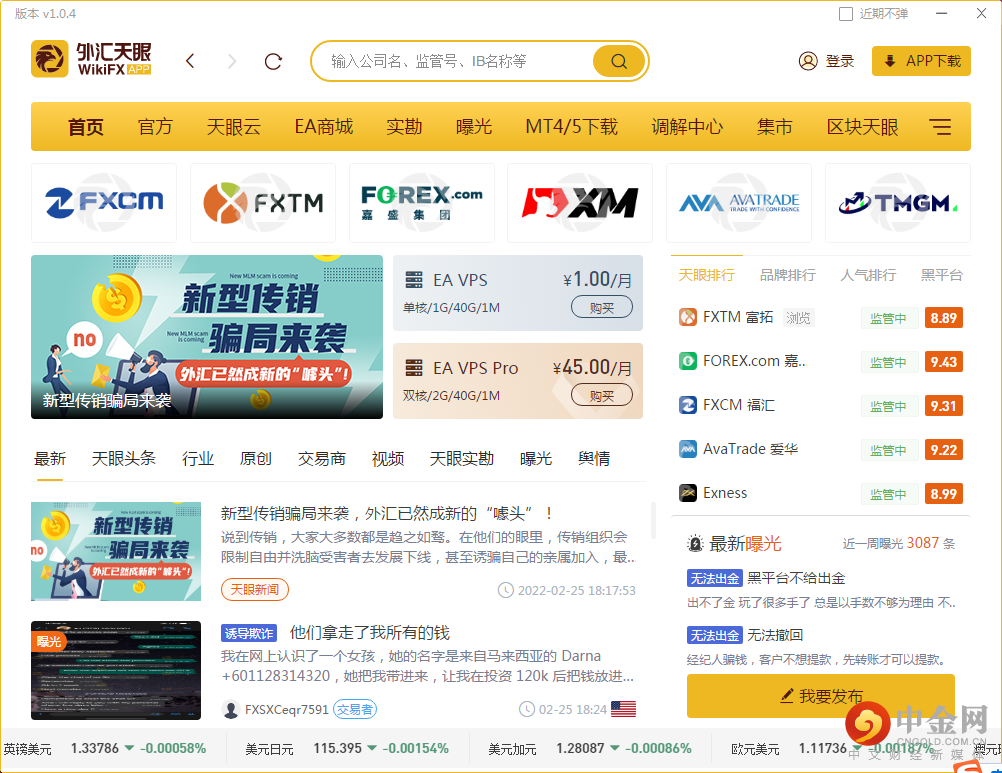Select the 视频 news tab
Viewport: 1002px width, 773px height.
point(388,458)
